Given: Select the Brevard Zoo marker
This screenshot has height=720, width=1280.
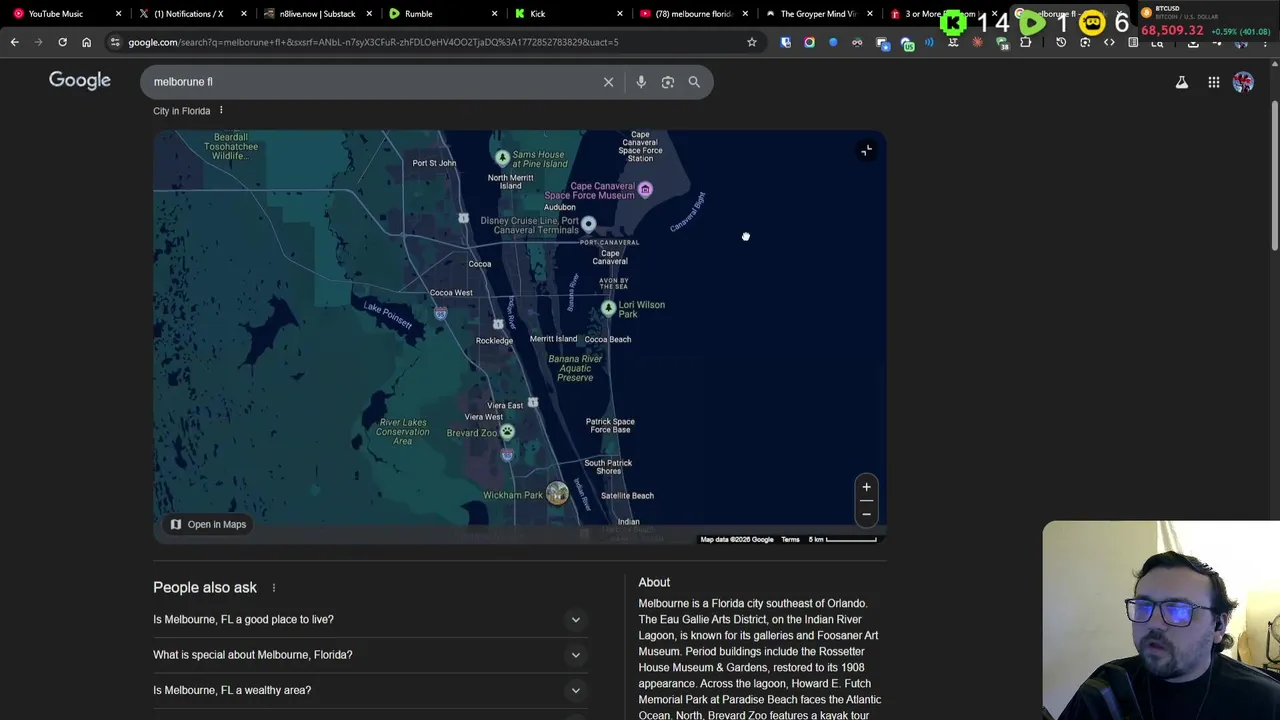Looking at the screenshot, I should pyautogui.click(x=507, y=432).
